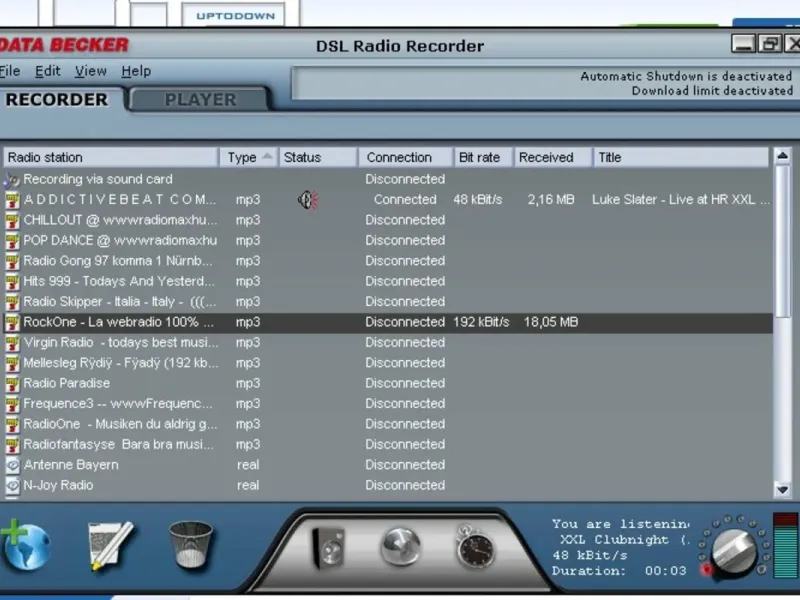
Task: Select the Antenne Bayern station row
Action: pyautogui.click(x=388, y=465)
